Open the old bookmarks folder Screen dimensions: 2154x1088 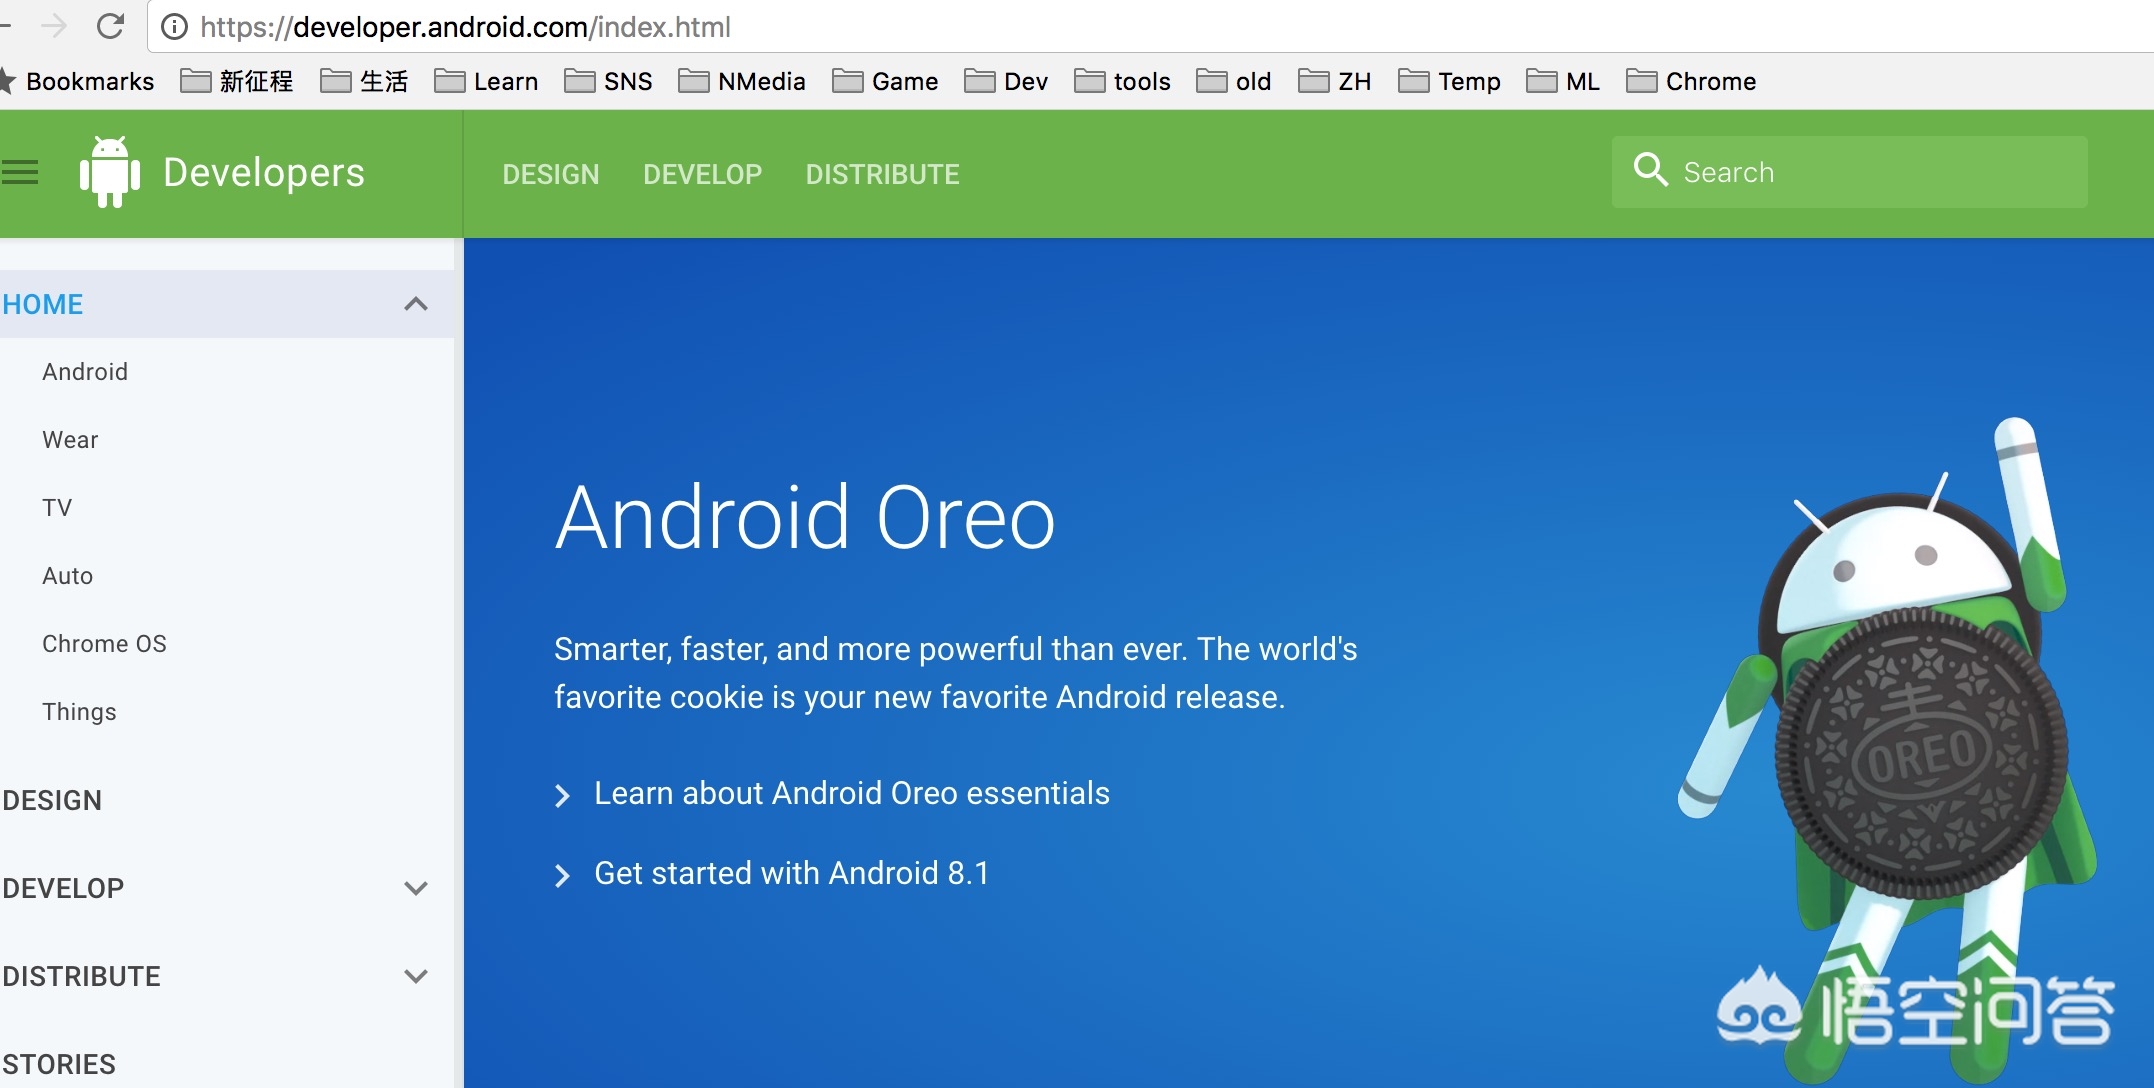click(x=1234, y=81)
